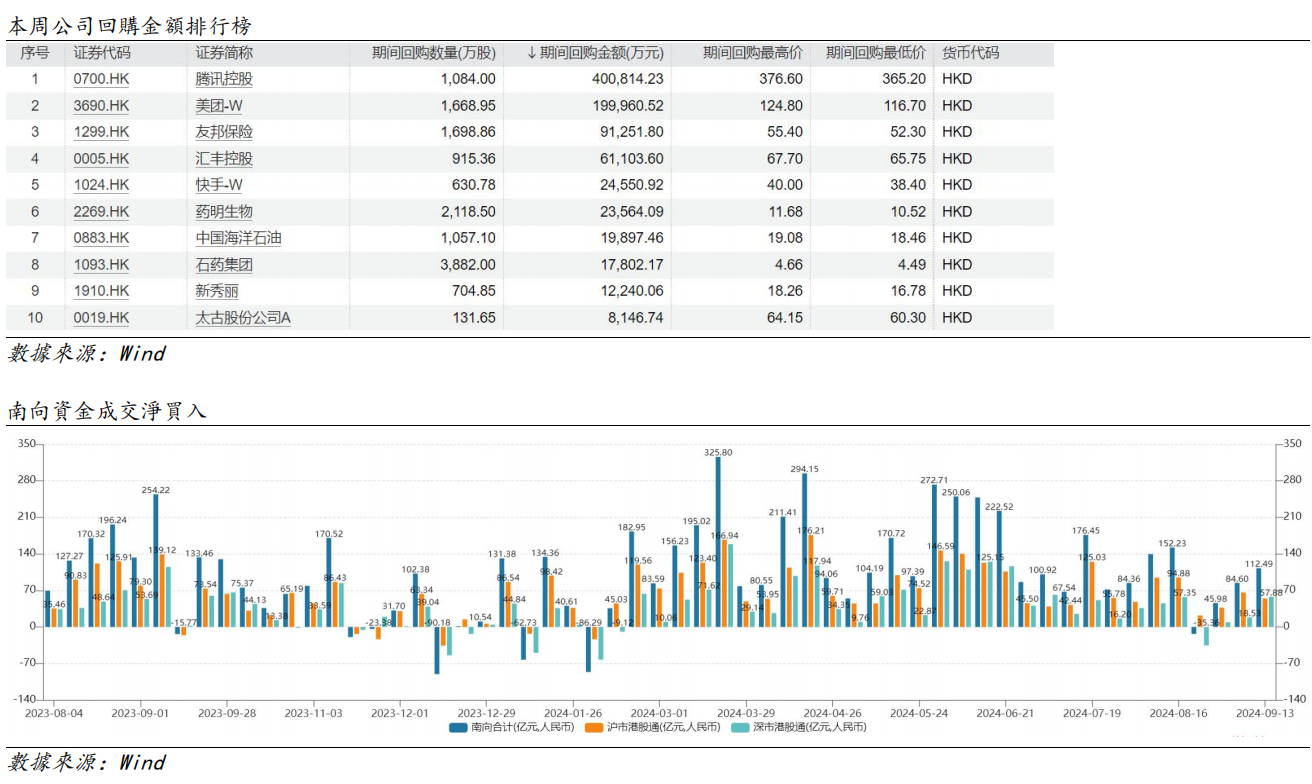The image size is (1312, 784).
Task: Click the 美团-W security name link
Action: click(218, 105)
